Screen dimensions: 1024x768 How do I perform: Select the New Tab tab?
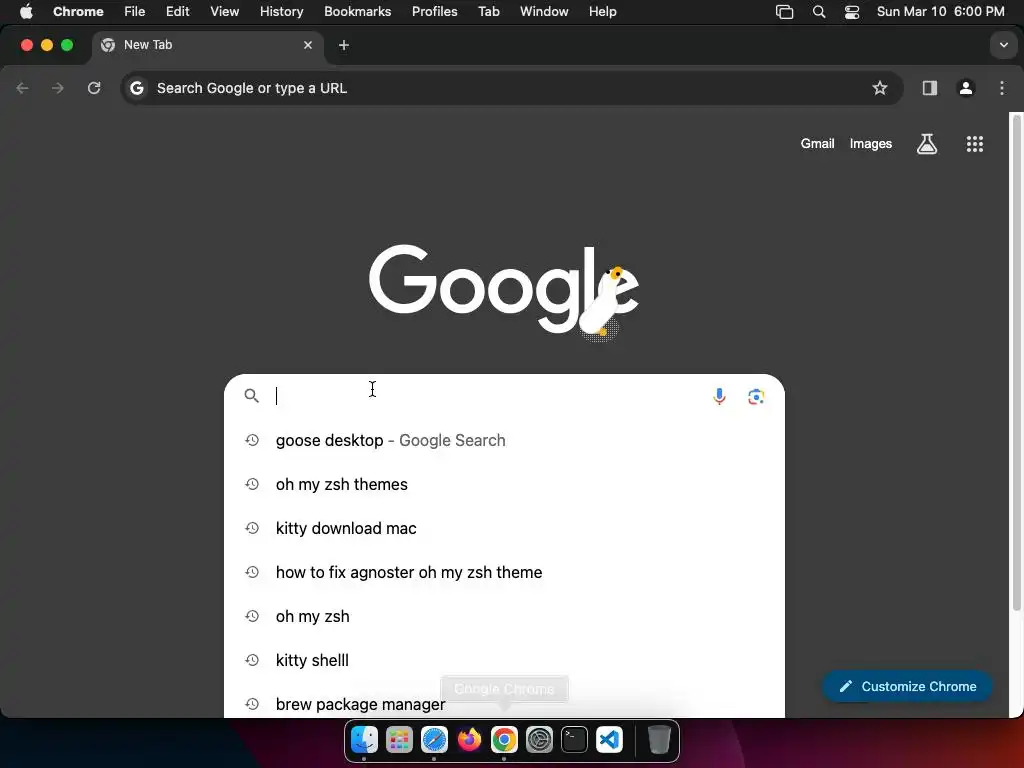208,45
